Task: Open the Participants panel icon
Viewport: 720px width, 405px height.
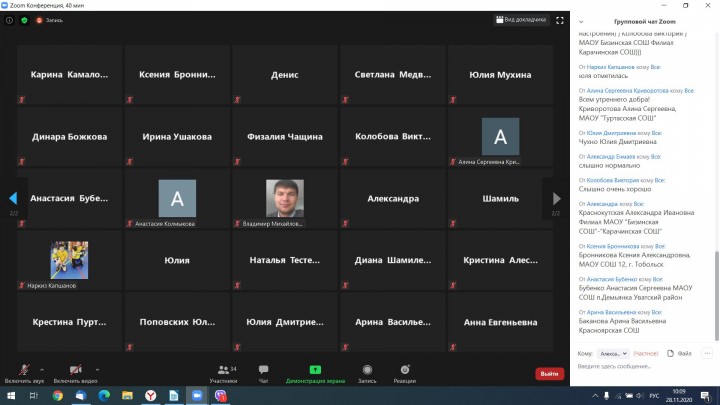Action: tap(223, 370)
